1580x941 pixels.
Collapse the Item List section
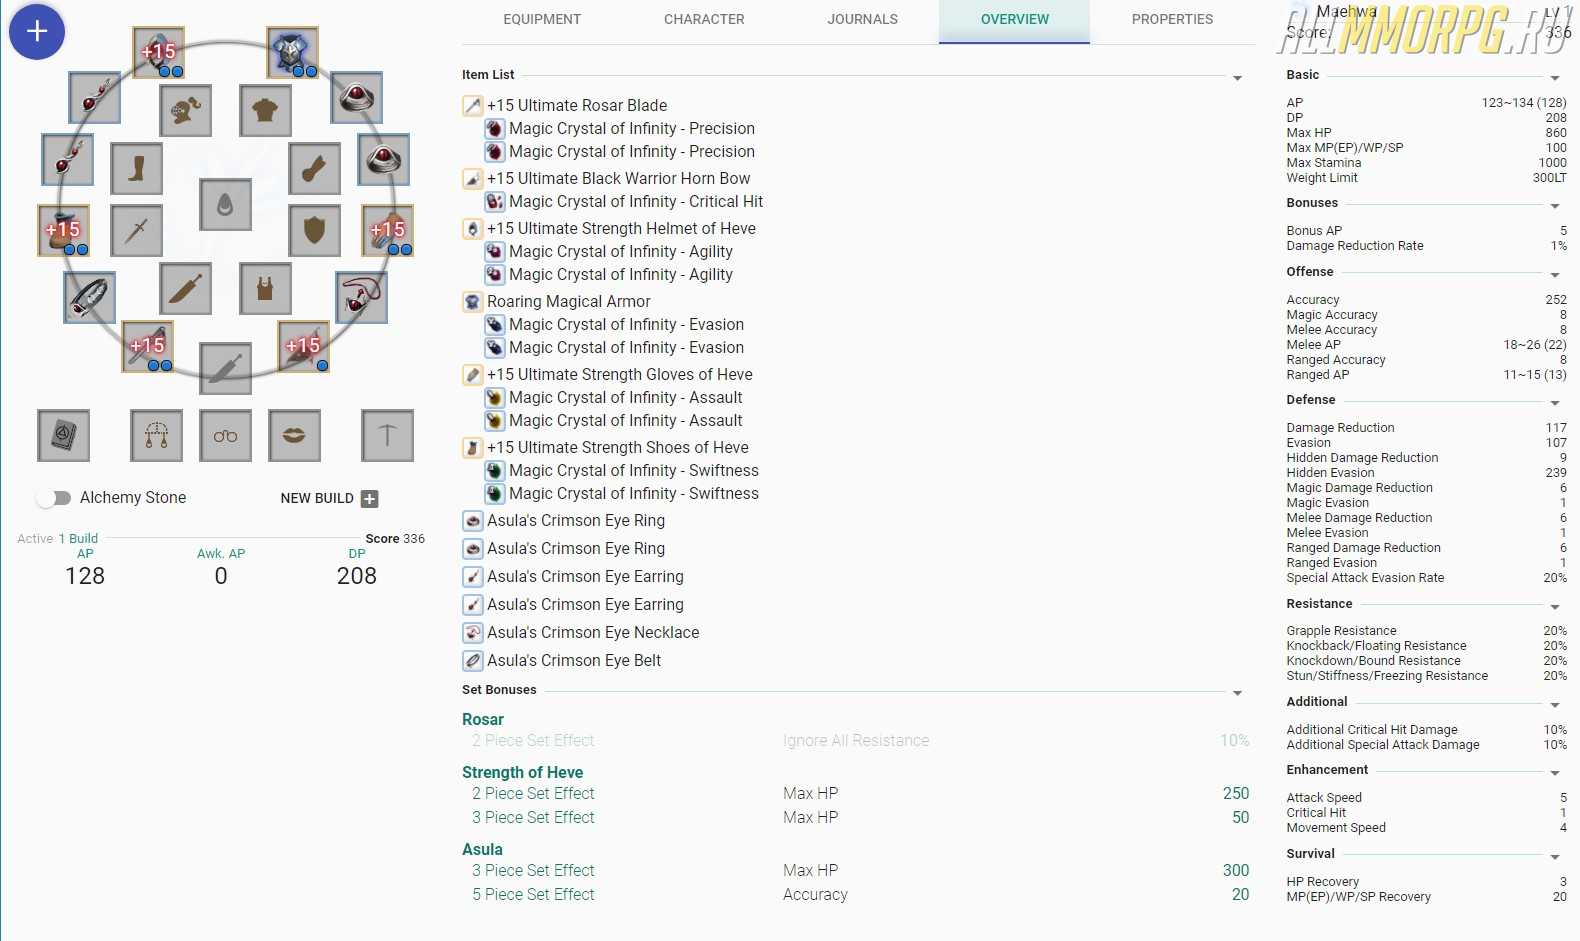point(1238,78)
